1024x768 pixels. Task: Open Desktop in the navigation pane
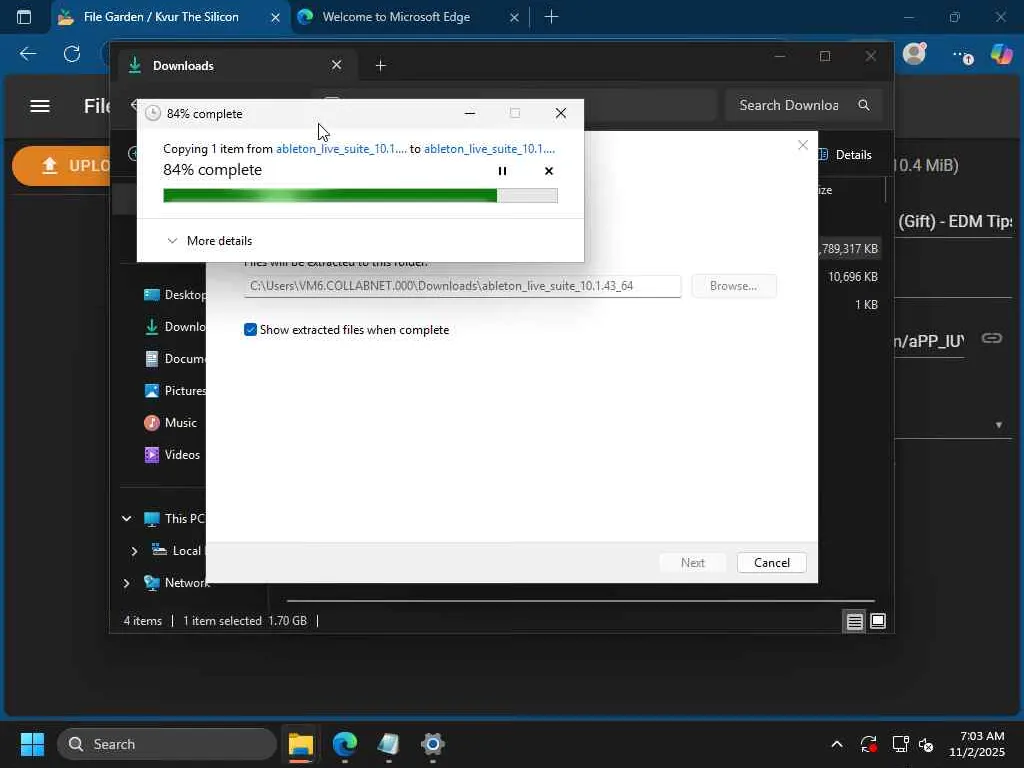coord(174,295)
